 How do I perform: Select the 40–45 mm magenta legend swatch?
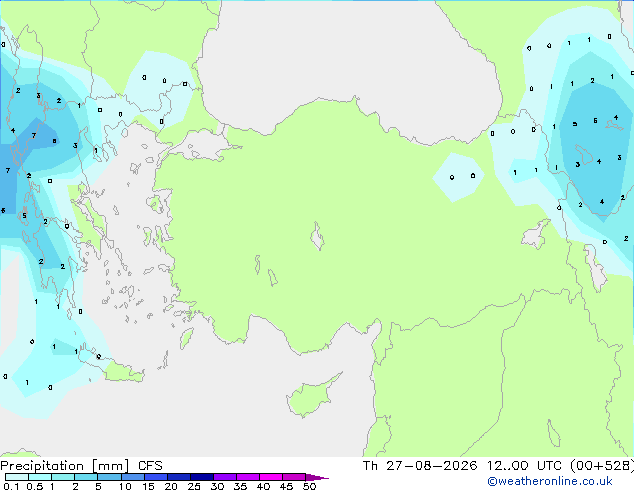pos(271,477)
